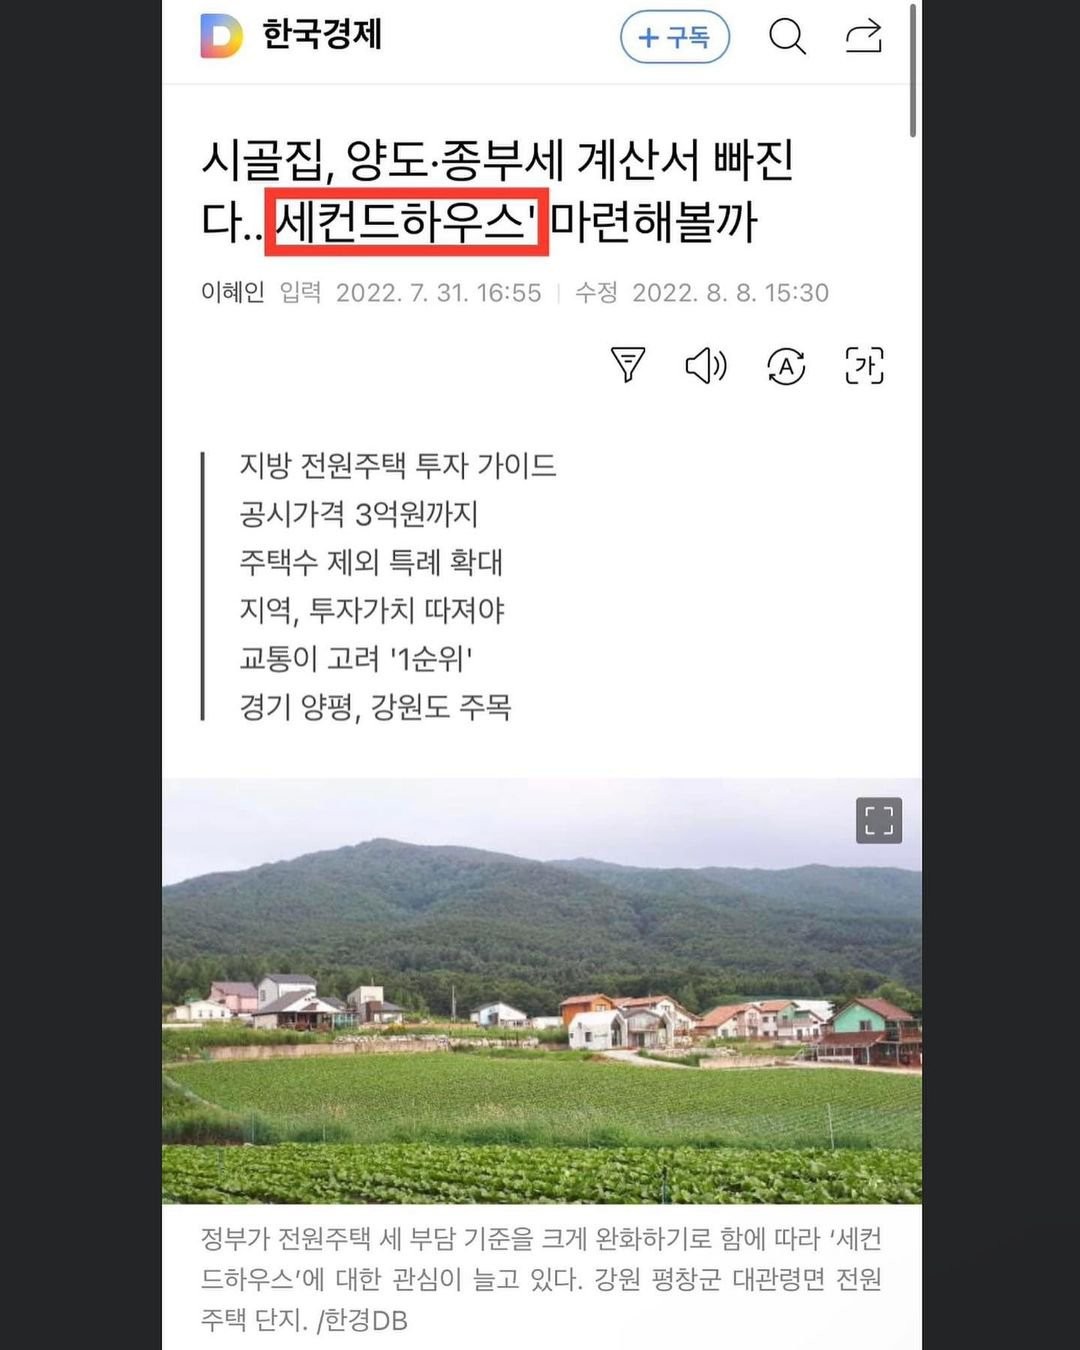
Task: Open 한국경제 publisher page
Action: coord(322,35)
